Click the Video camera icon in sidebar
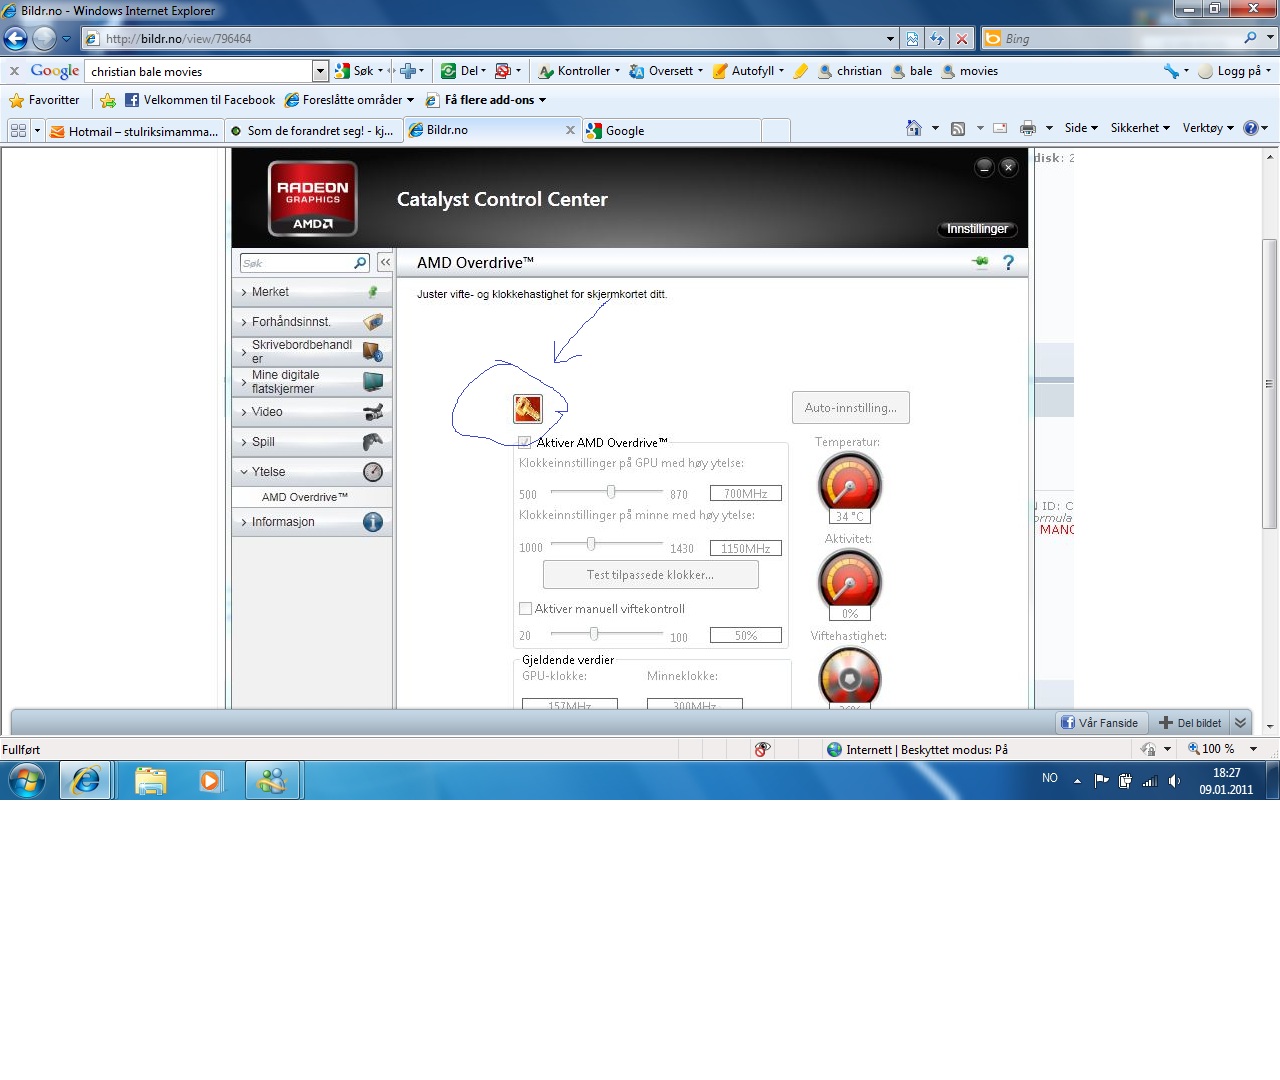 click(x=372, y=412)
